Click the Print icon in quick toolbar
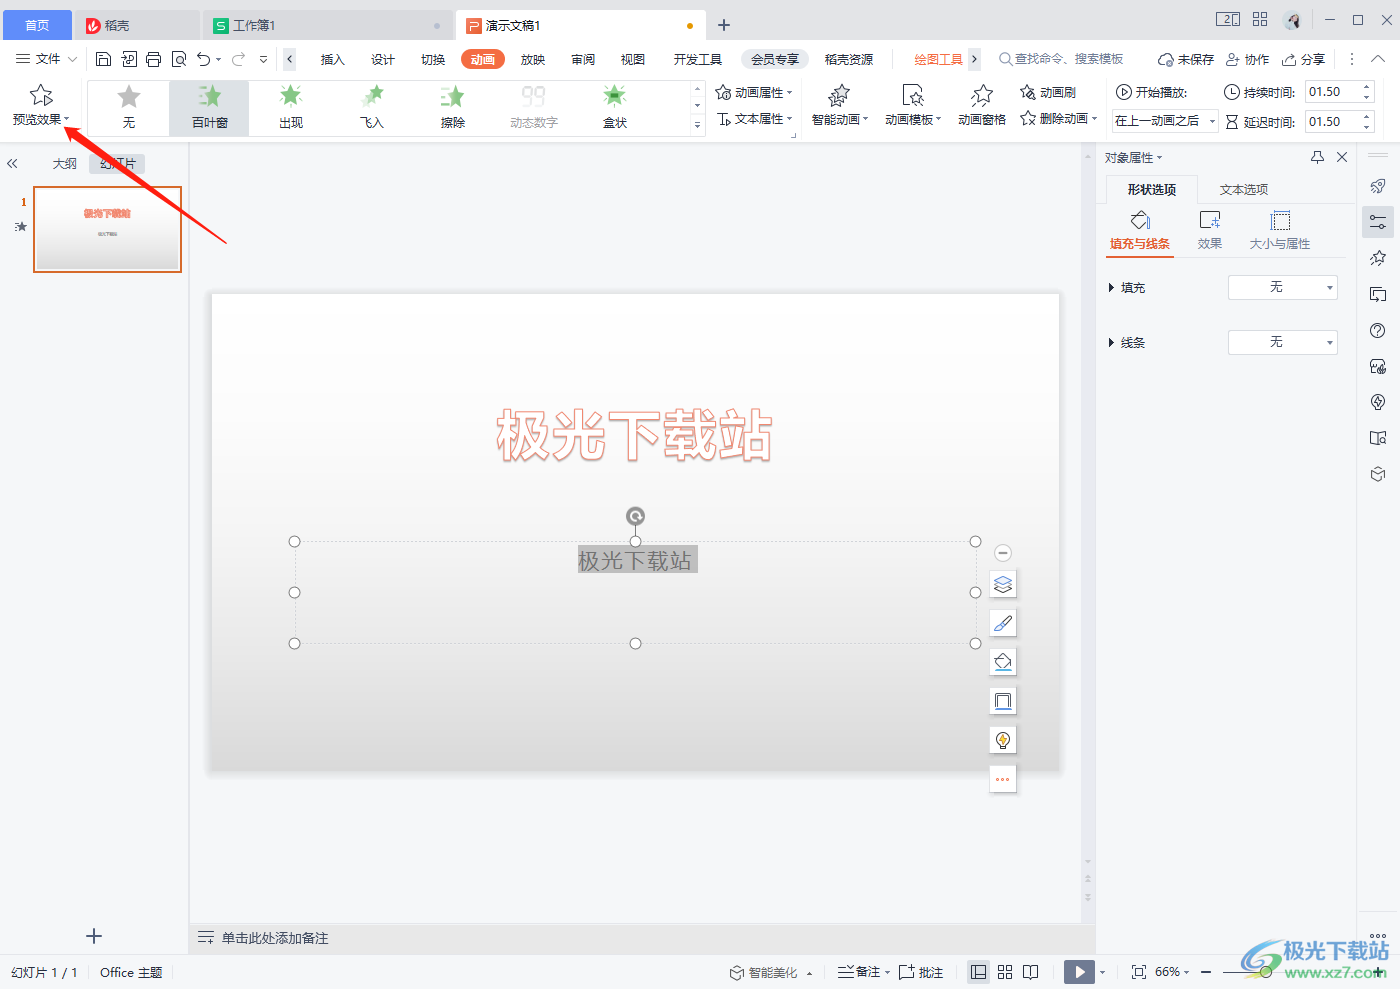 [153, 59]
